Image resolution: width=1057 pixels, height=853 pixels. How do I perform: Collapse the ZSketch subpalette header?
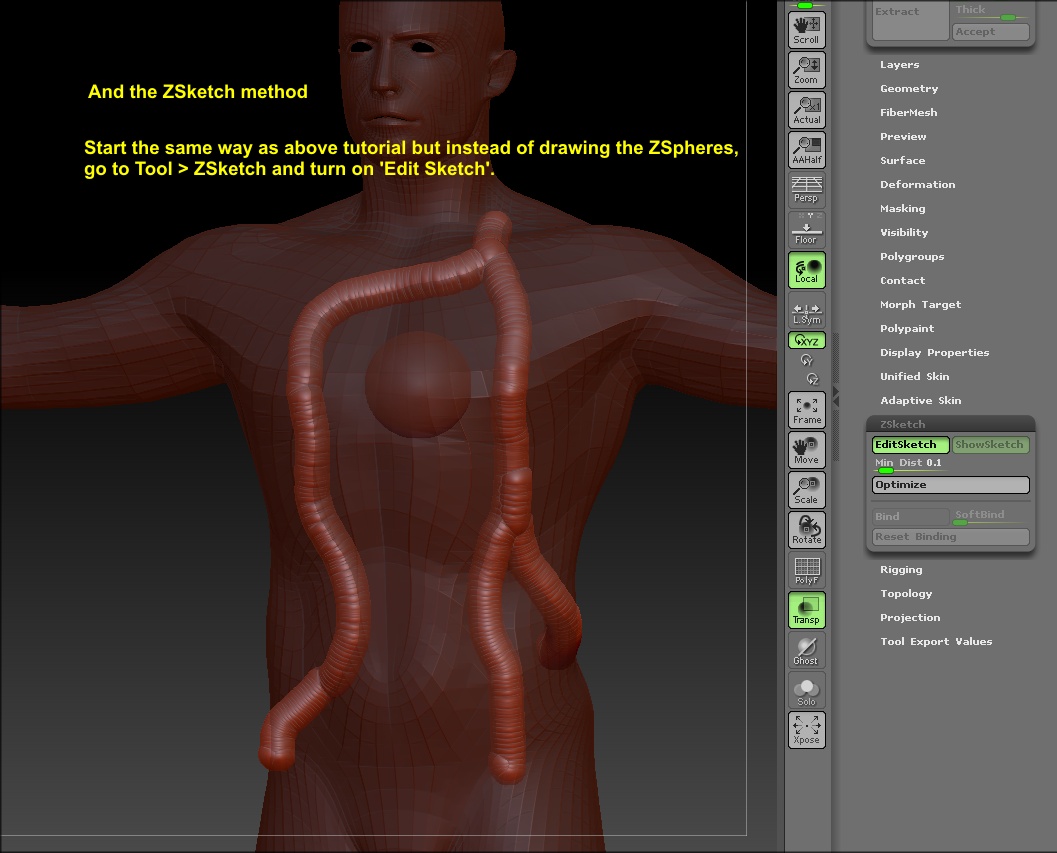[950, 424]
